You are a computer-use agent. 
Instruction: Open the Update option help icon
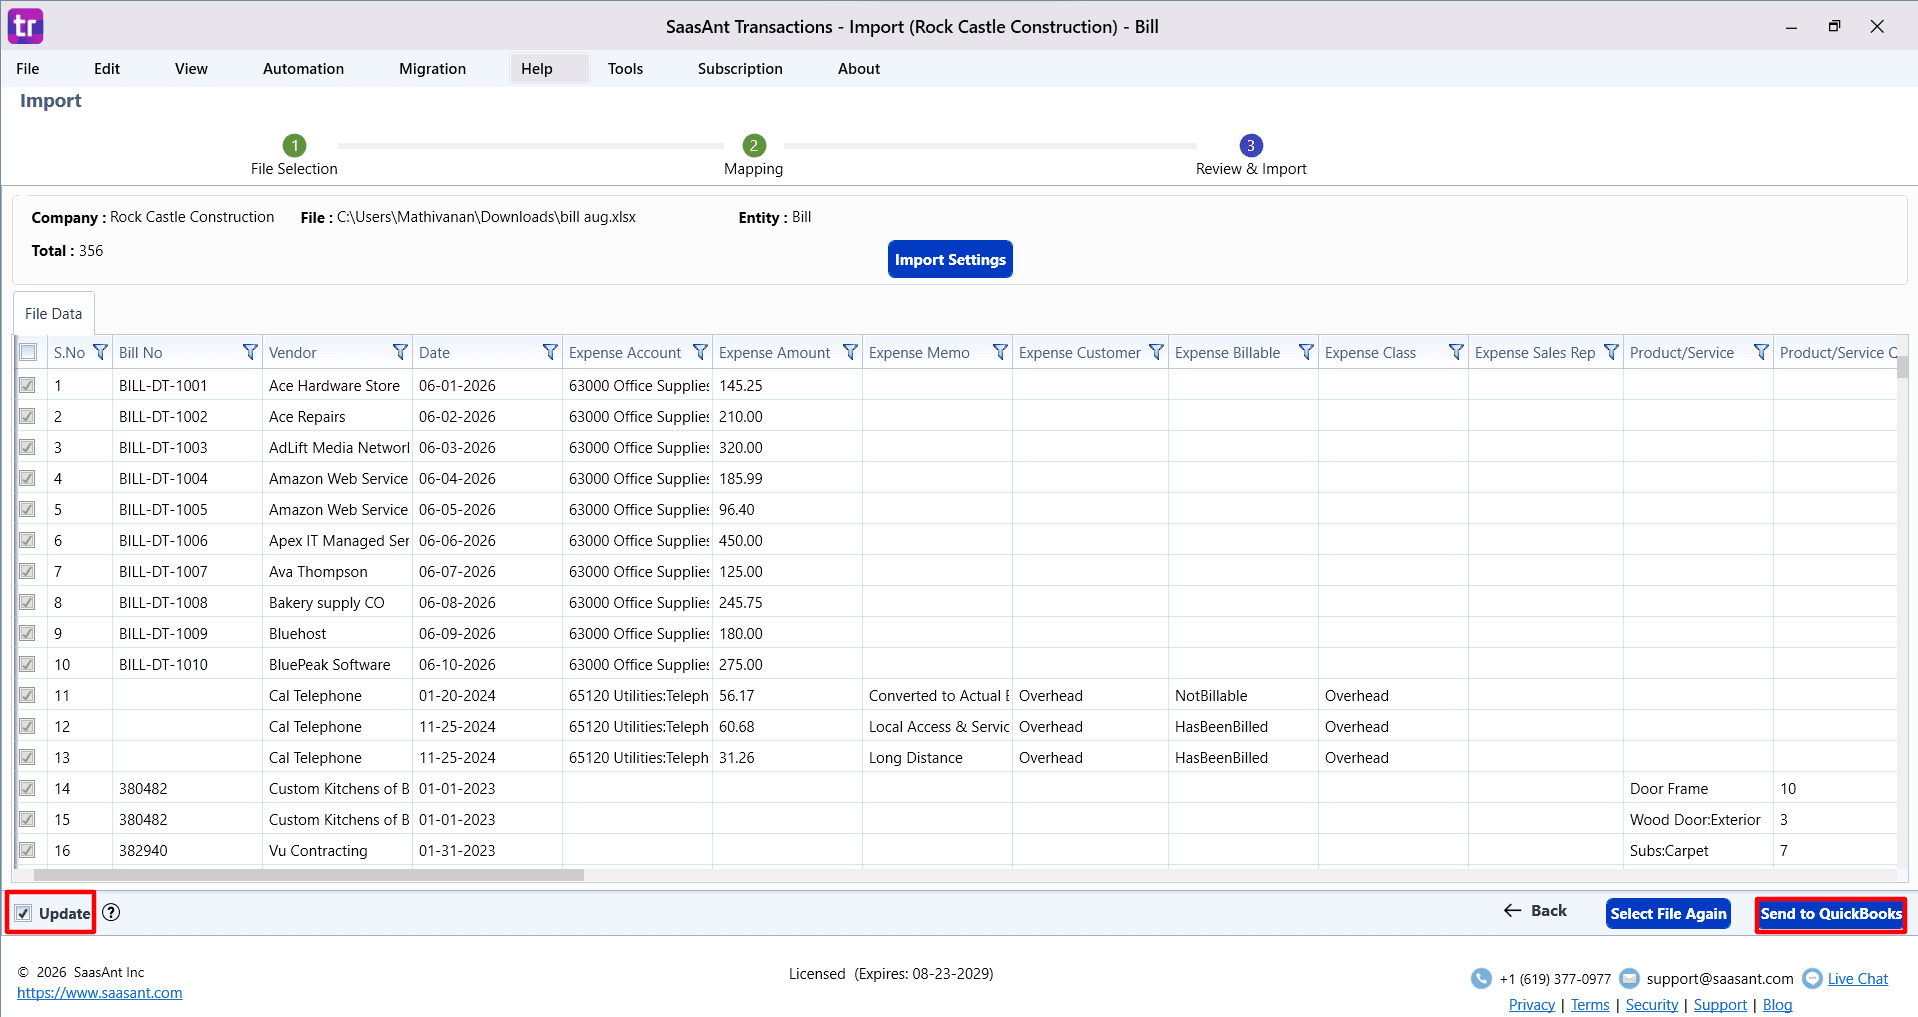(x=111, y=912)
